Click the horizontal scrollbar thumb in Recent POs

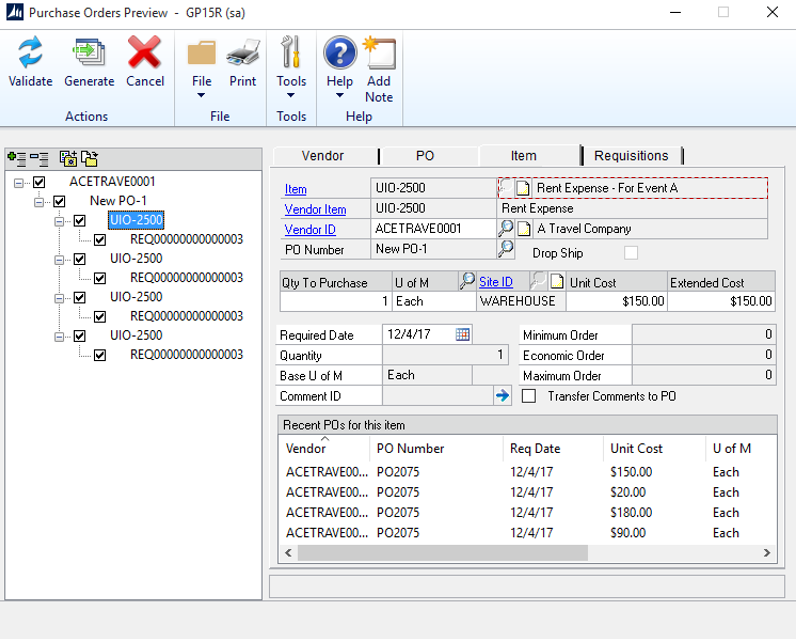pyautogui.click(x=443, y=553)
